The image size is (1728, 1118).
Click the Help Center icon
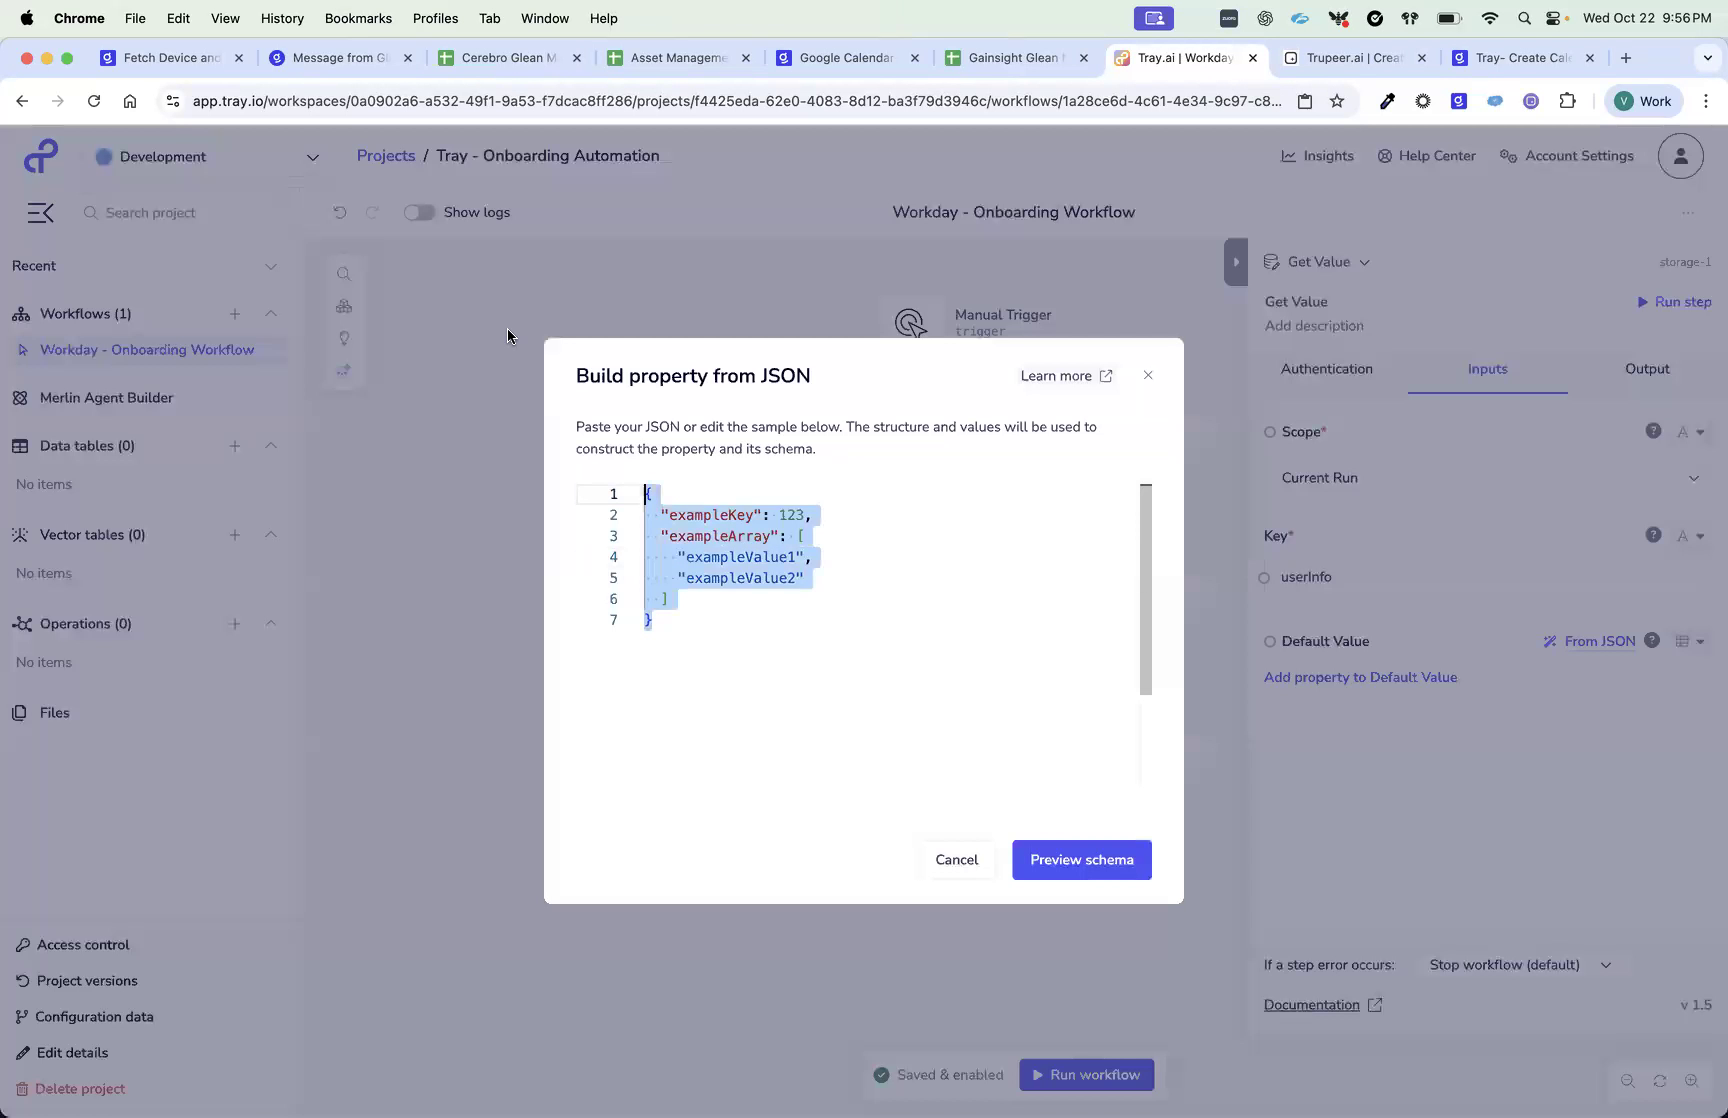(1386, 155)
